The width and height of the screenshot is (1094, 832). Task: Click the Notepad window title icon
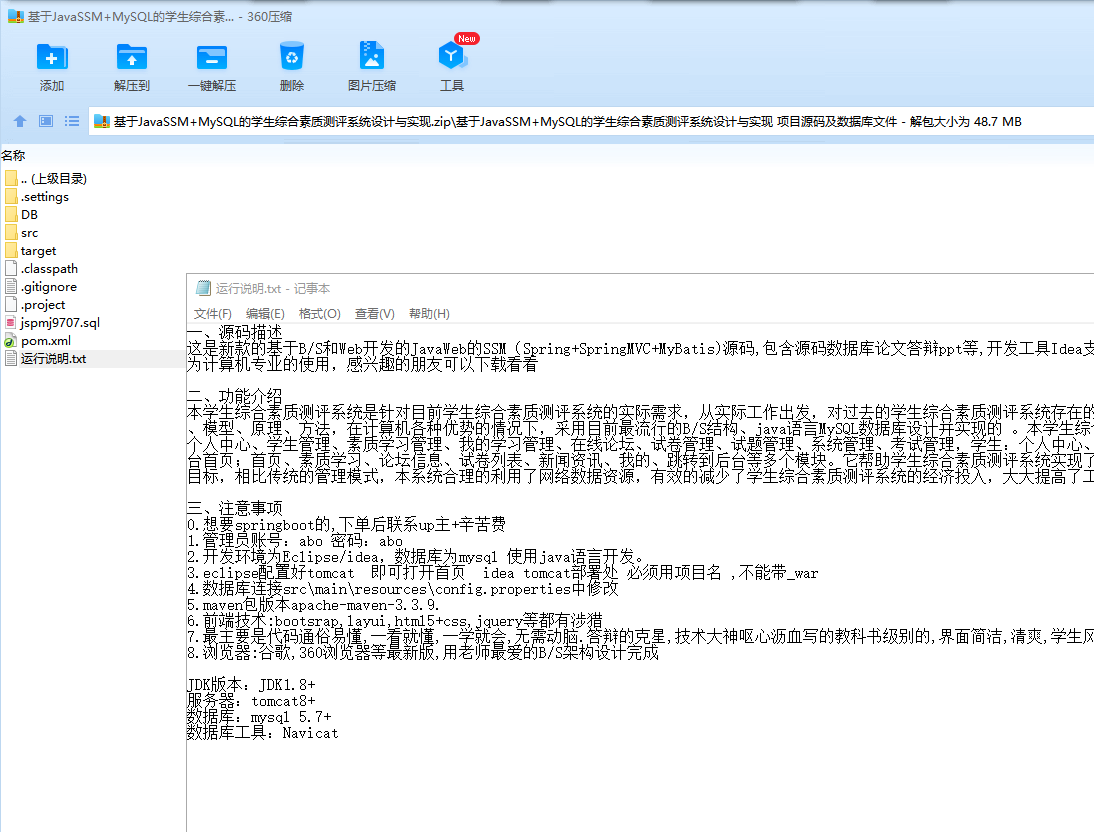(204, 288)
